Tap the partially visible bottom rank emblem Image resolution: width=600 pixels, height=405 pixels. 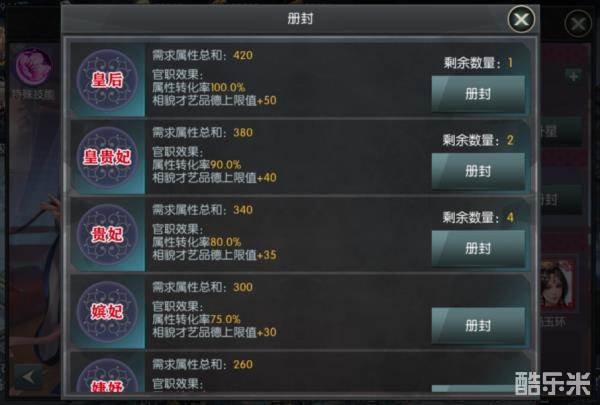tap(107, 375)
